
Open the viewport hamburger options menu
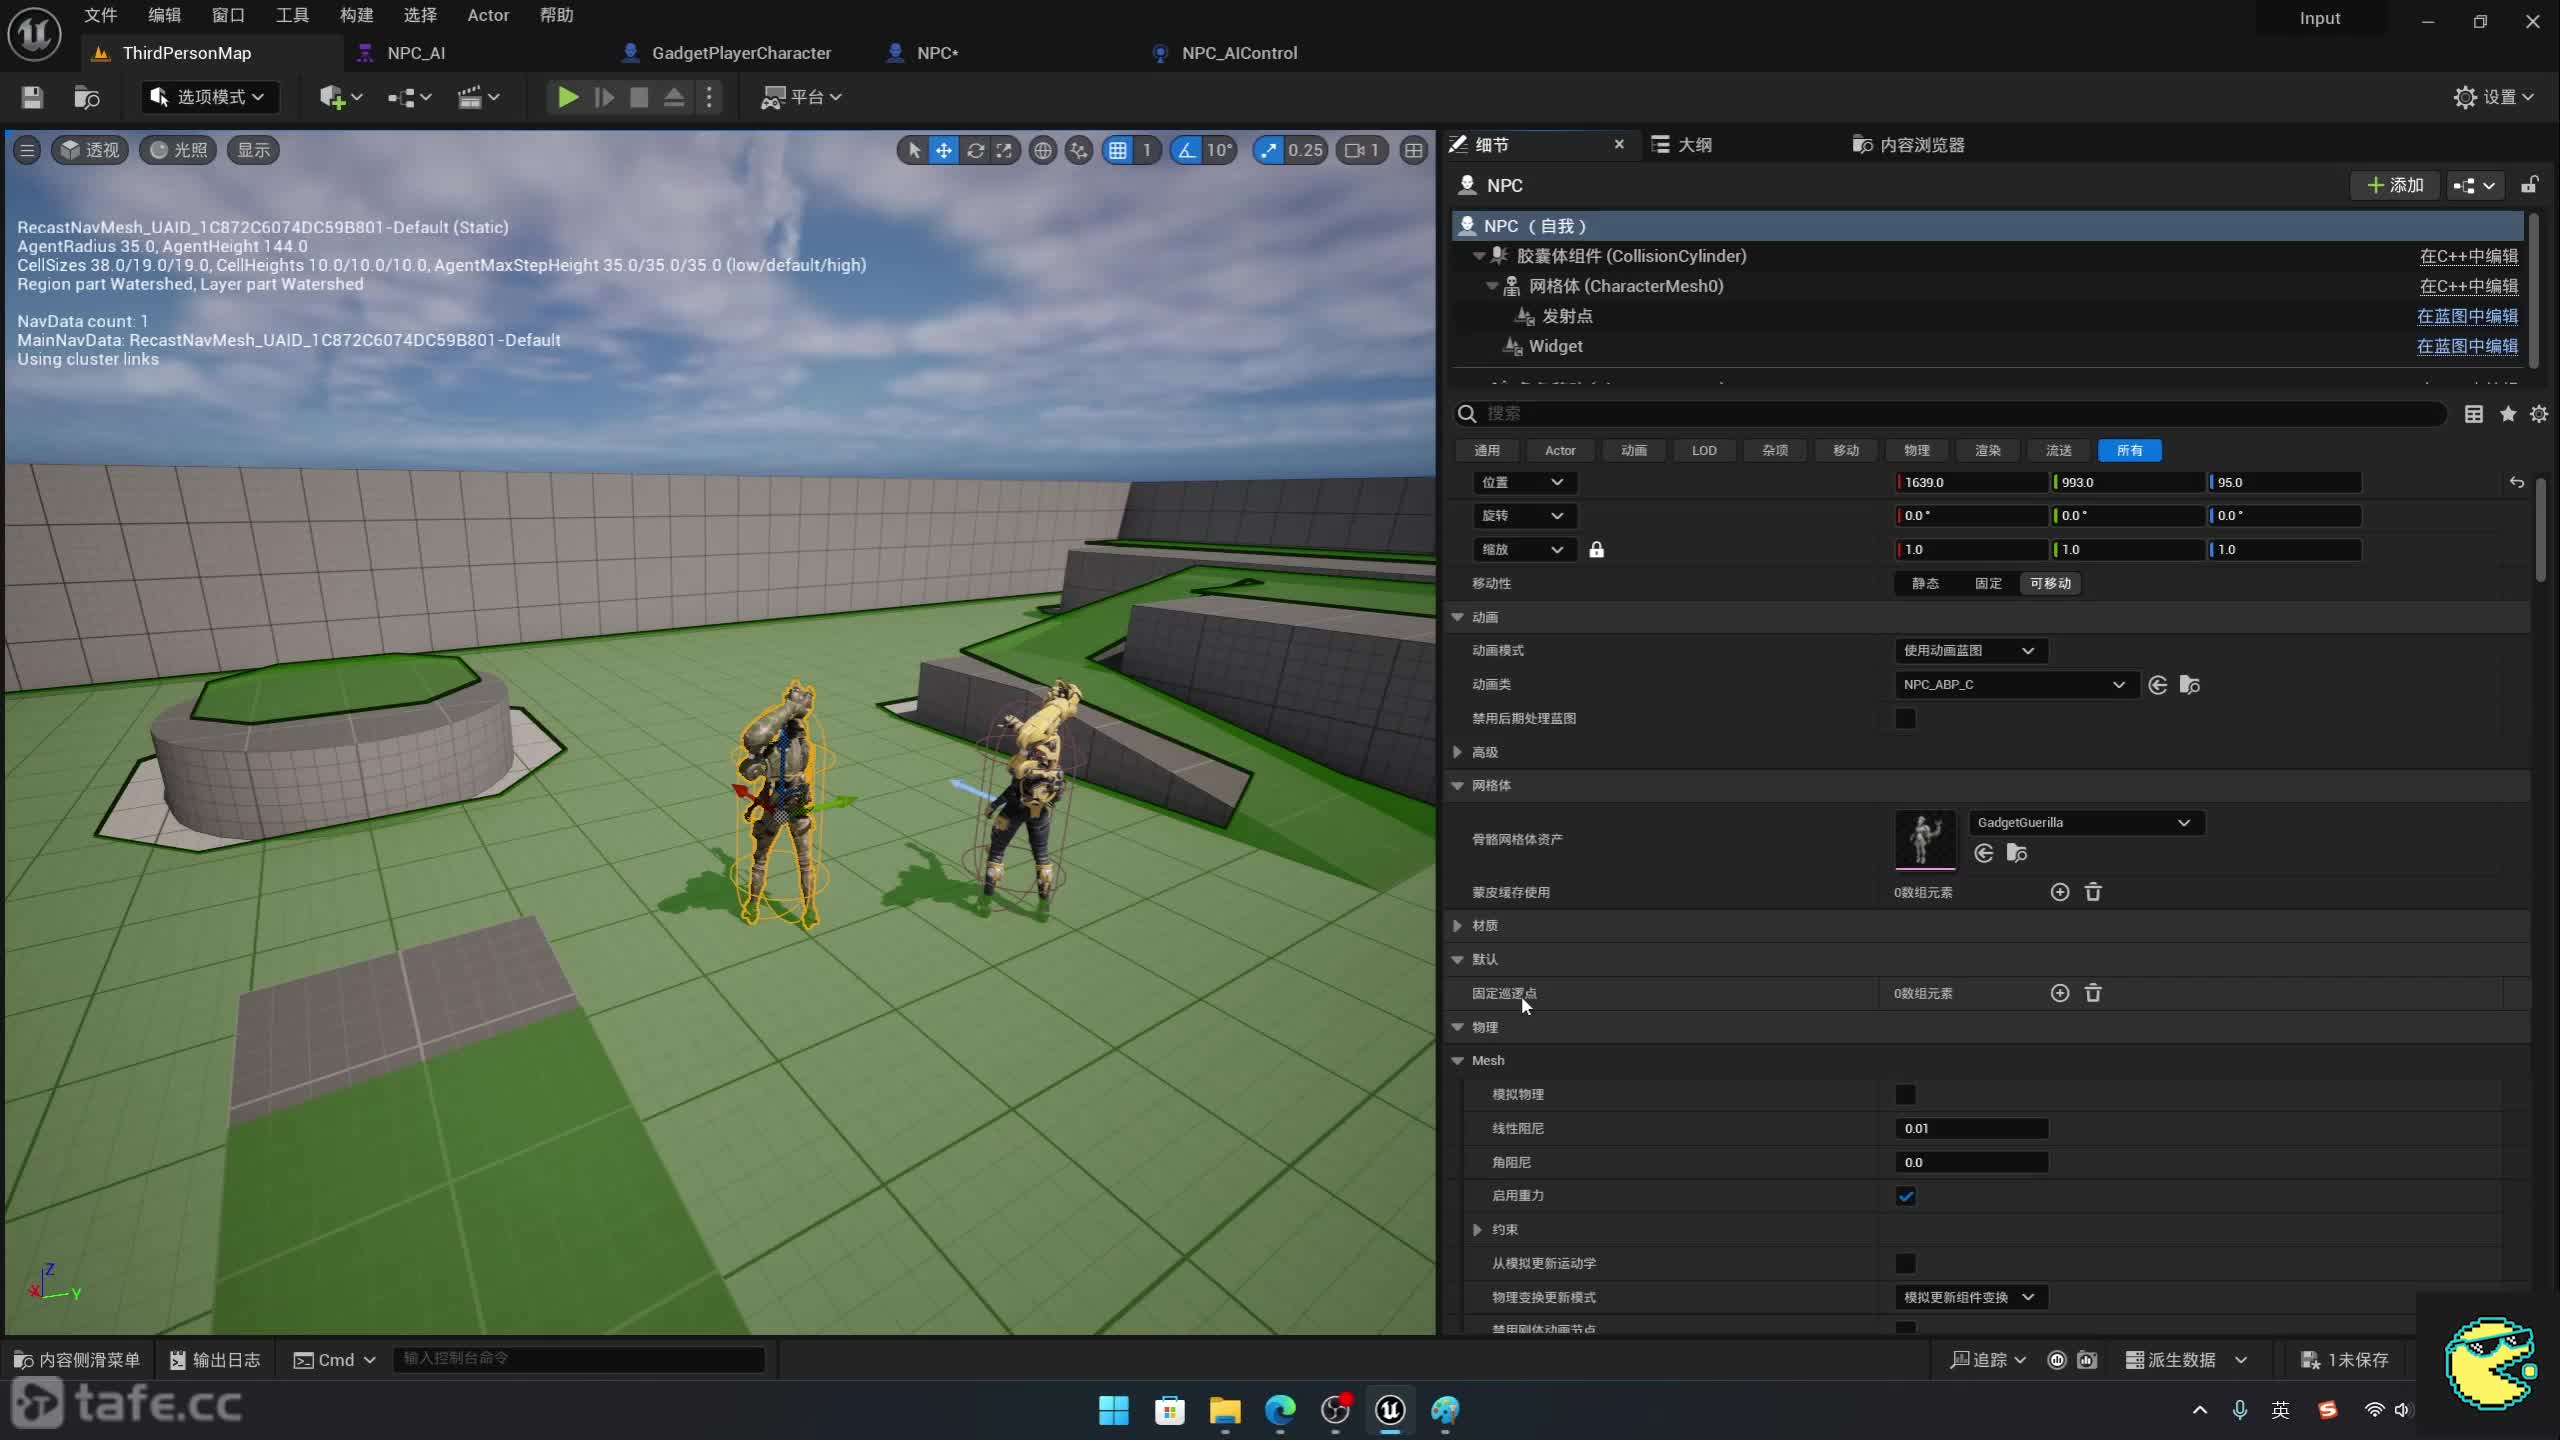point(27,150)
